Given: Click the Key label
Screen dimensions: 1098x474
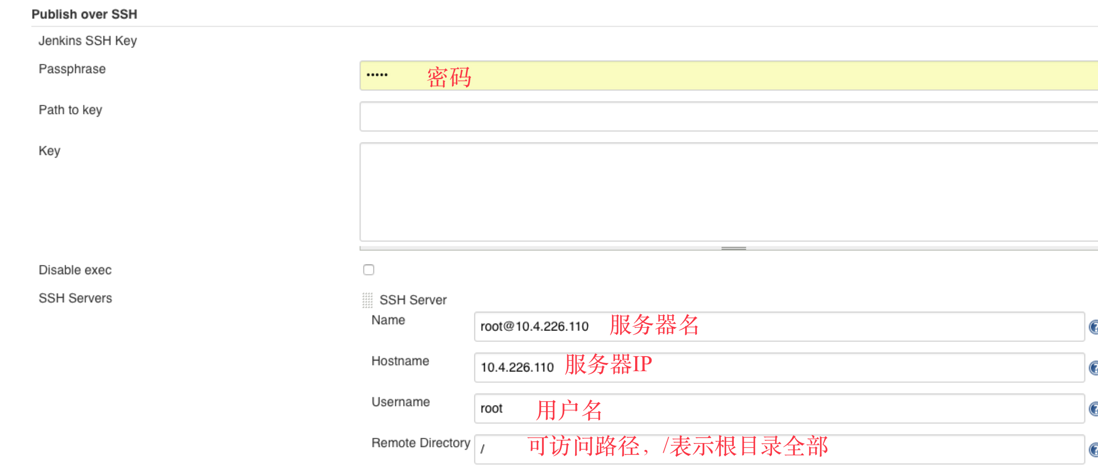Looking at the screenshot, I should 49,151.
